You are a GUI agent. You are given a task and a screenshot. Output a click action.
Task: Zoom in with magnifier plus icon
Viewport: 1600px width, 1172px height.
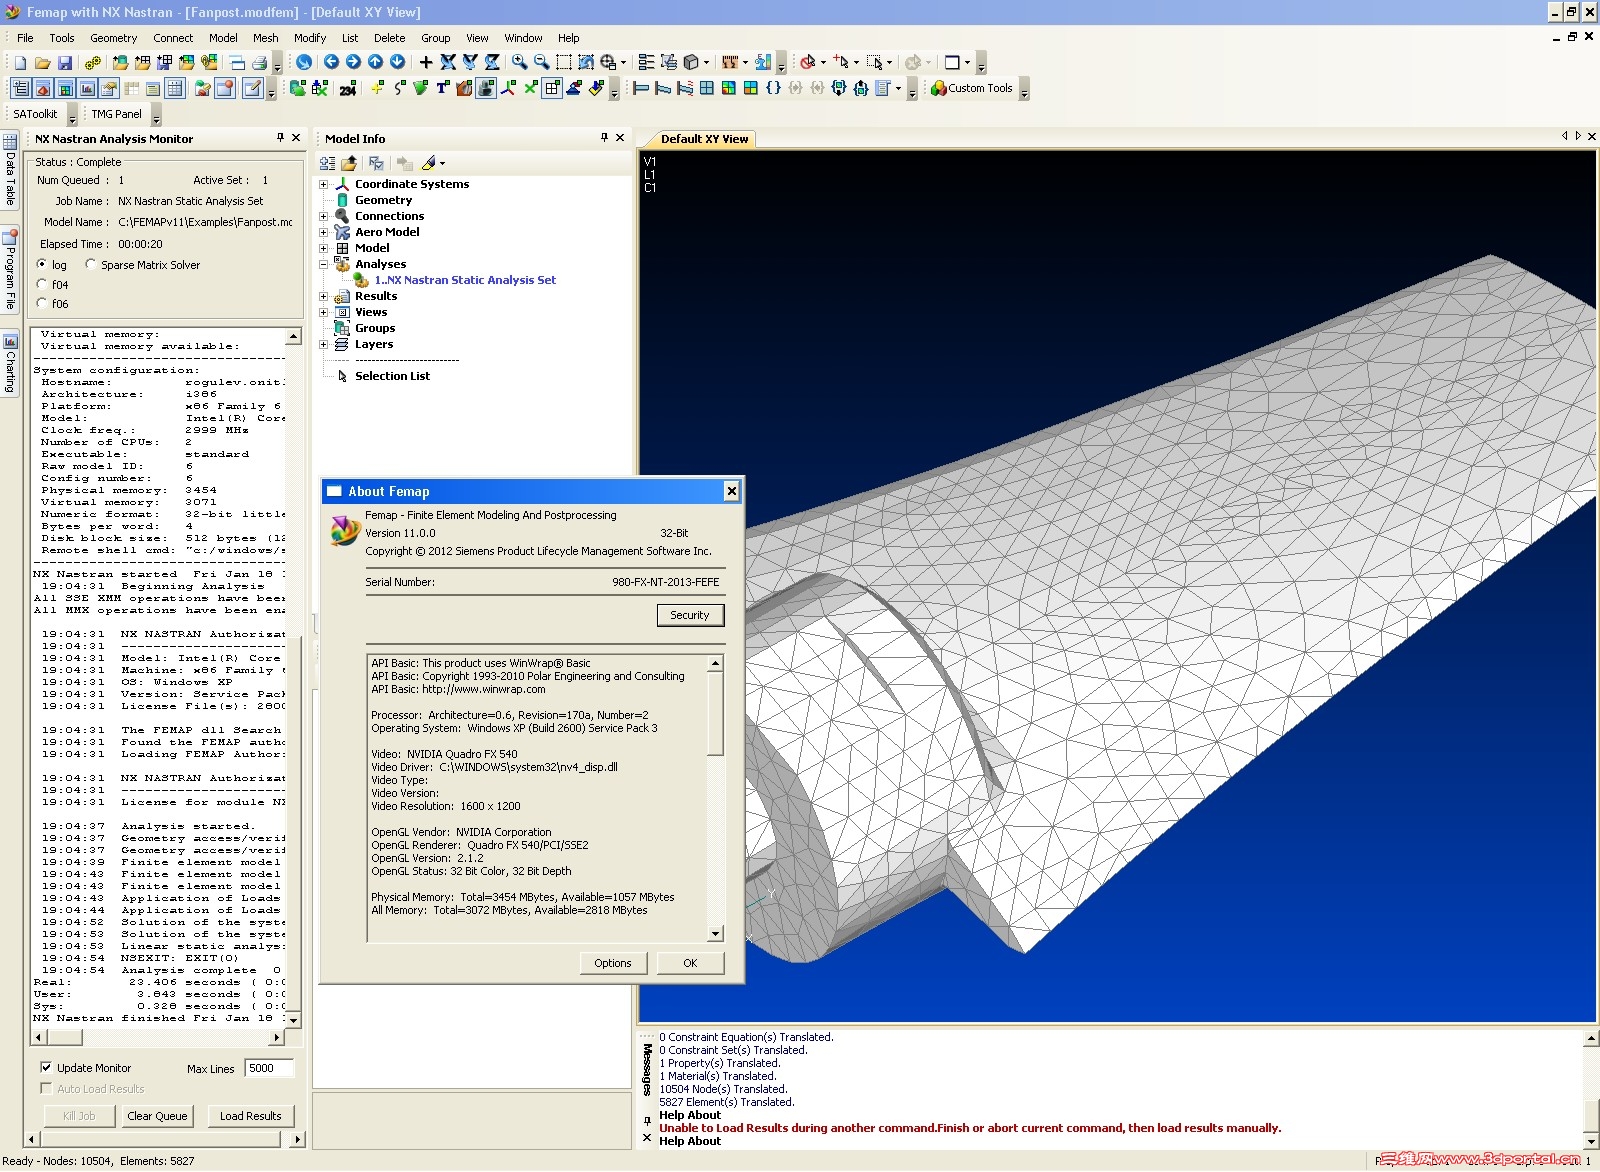519,62
